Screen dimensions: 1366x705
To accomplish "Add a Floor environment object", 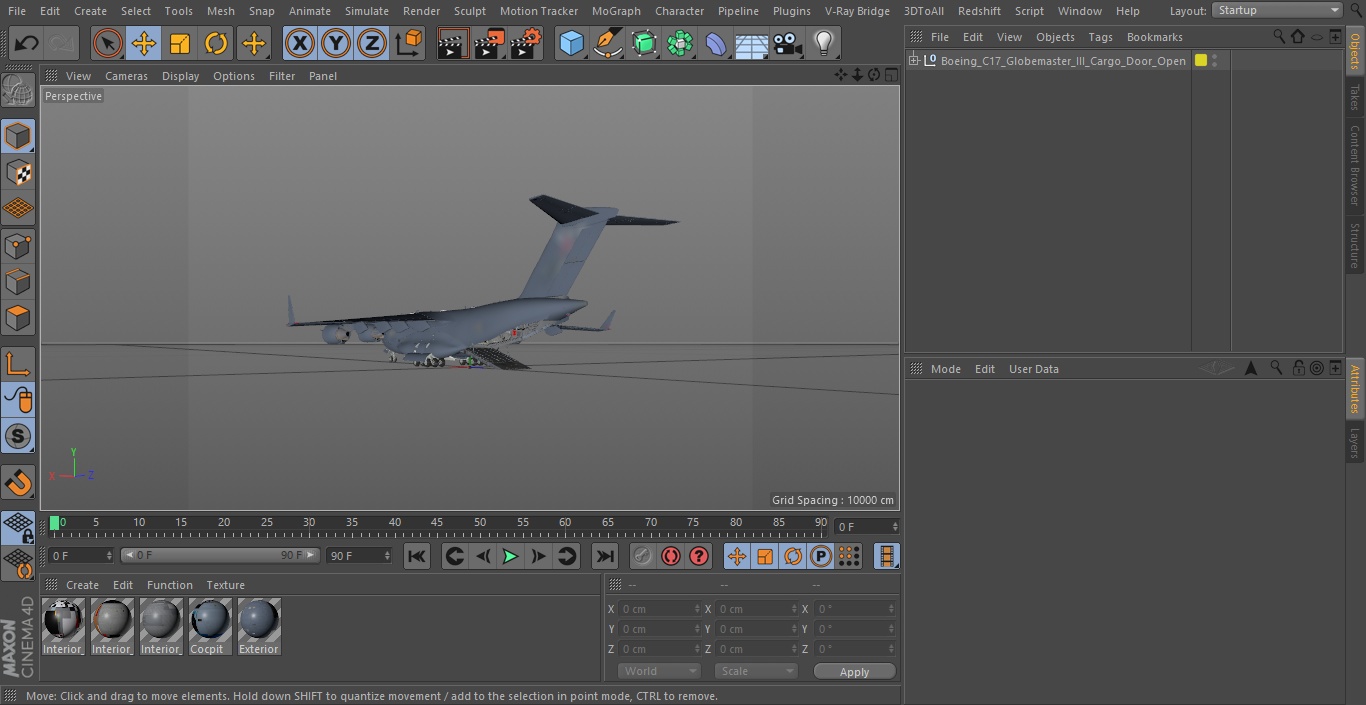I will click(752, 43).
